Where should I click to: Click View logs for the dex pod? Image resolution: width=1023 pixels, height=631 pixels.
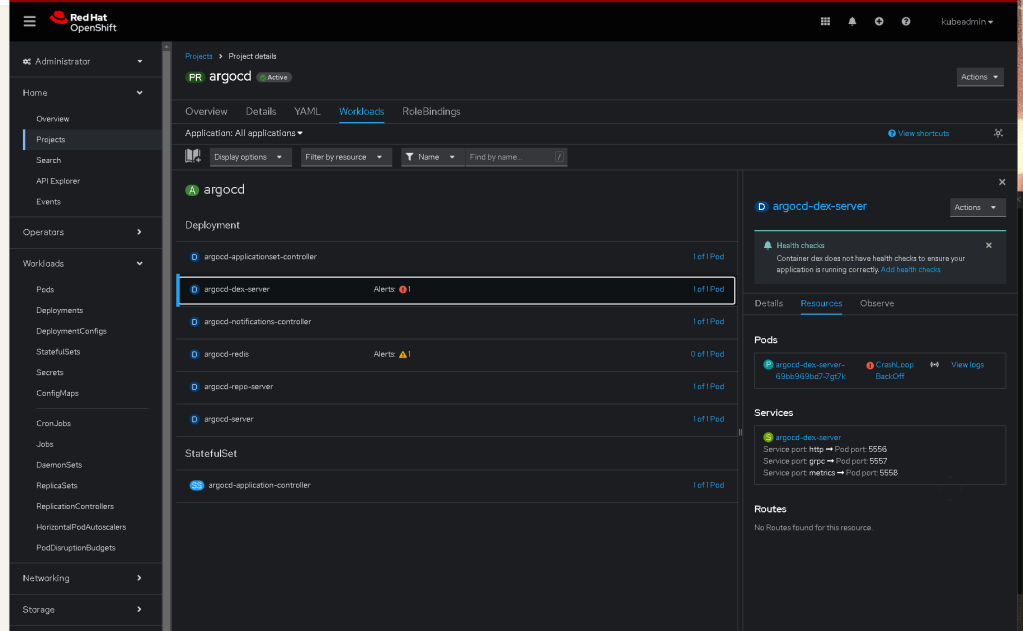[967, 365]
